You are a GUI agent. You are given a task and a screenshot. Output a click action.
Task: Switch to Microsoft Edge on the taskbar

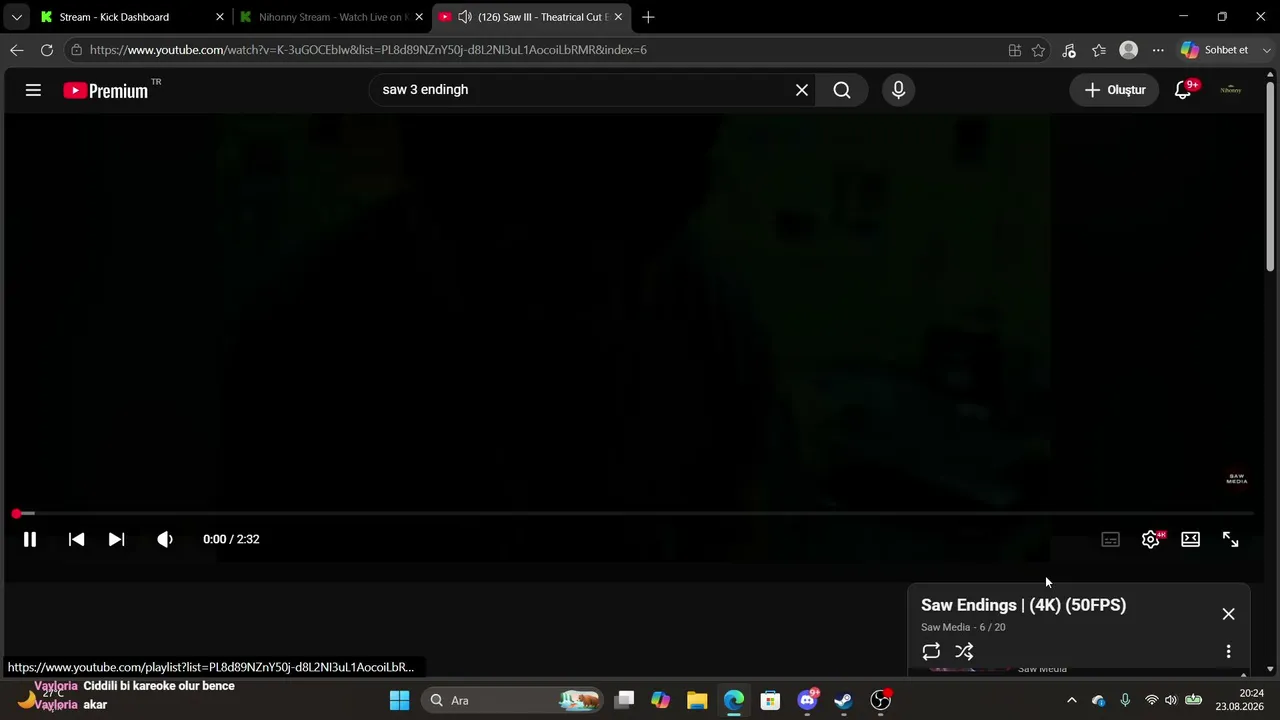click(734, 700)
